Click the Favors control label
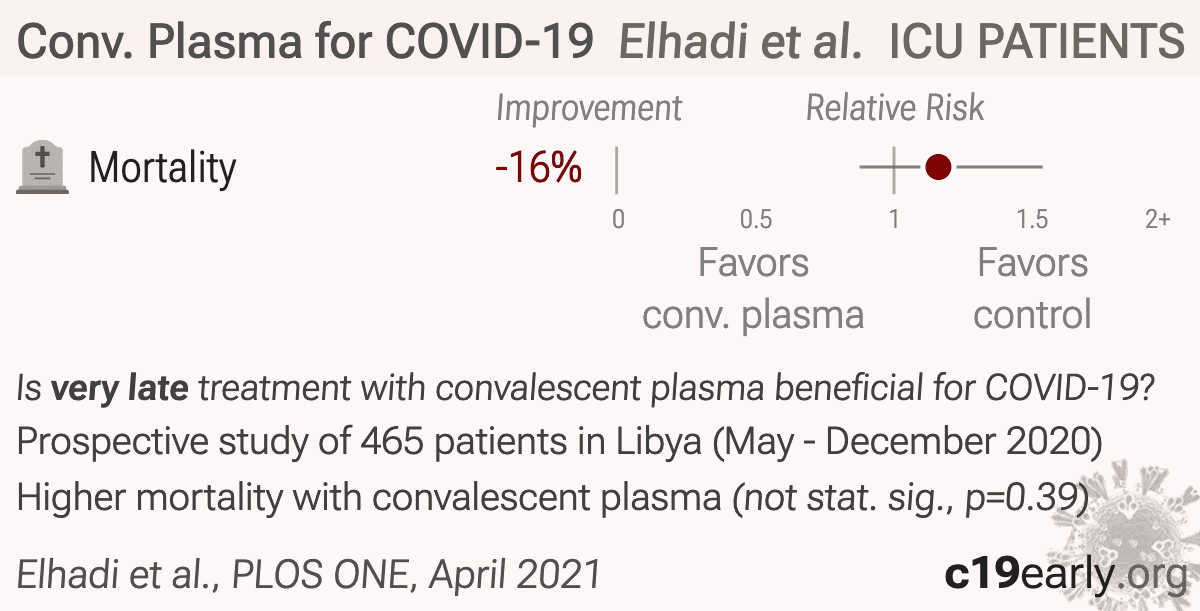Screen dimensions: 1200x611 point(1032,289)
